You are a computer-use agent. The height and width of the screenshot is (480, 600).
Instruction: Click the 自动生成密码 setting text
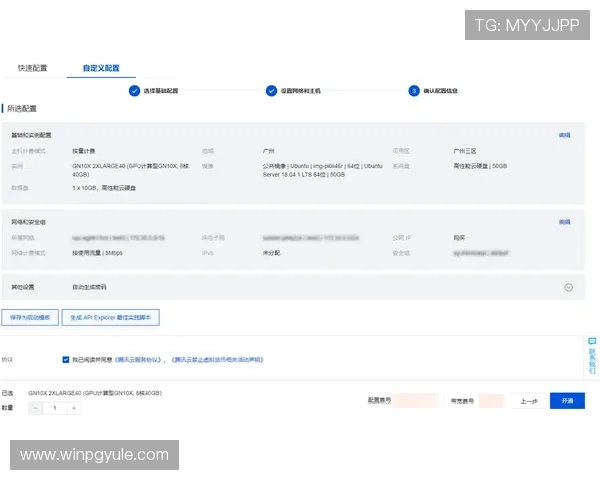[x=89, y=287]
